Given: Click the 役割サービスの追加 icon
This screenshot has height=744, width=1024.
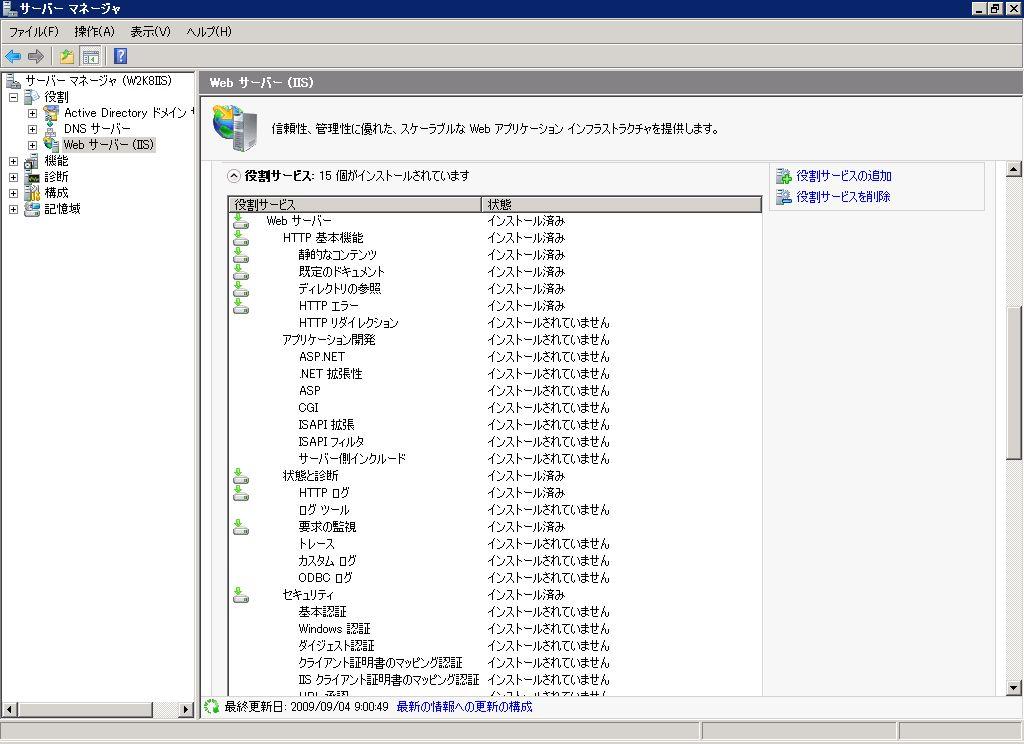Looking at the screenshot, I should [784, 176].
